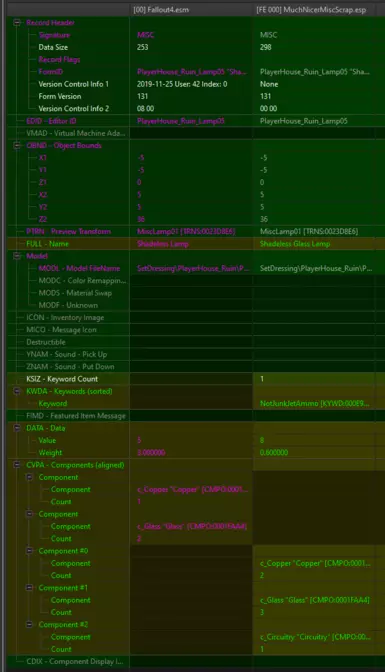Click Data Size value 298
The image size is (385, 672).
point(266,47)
